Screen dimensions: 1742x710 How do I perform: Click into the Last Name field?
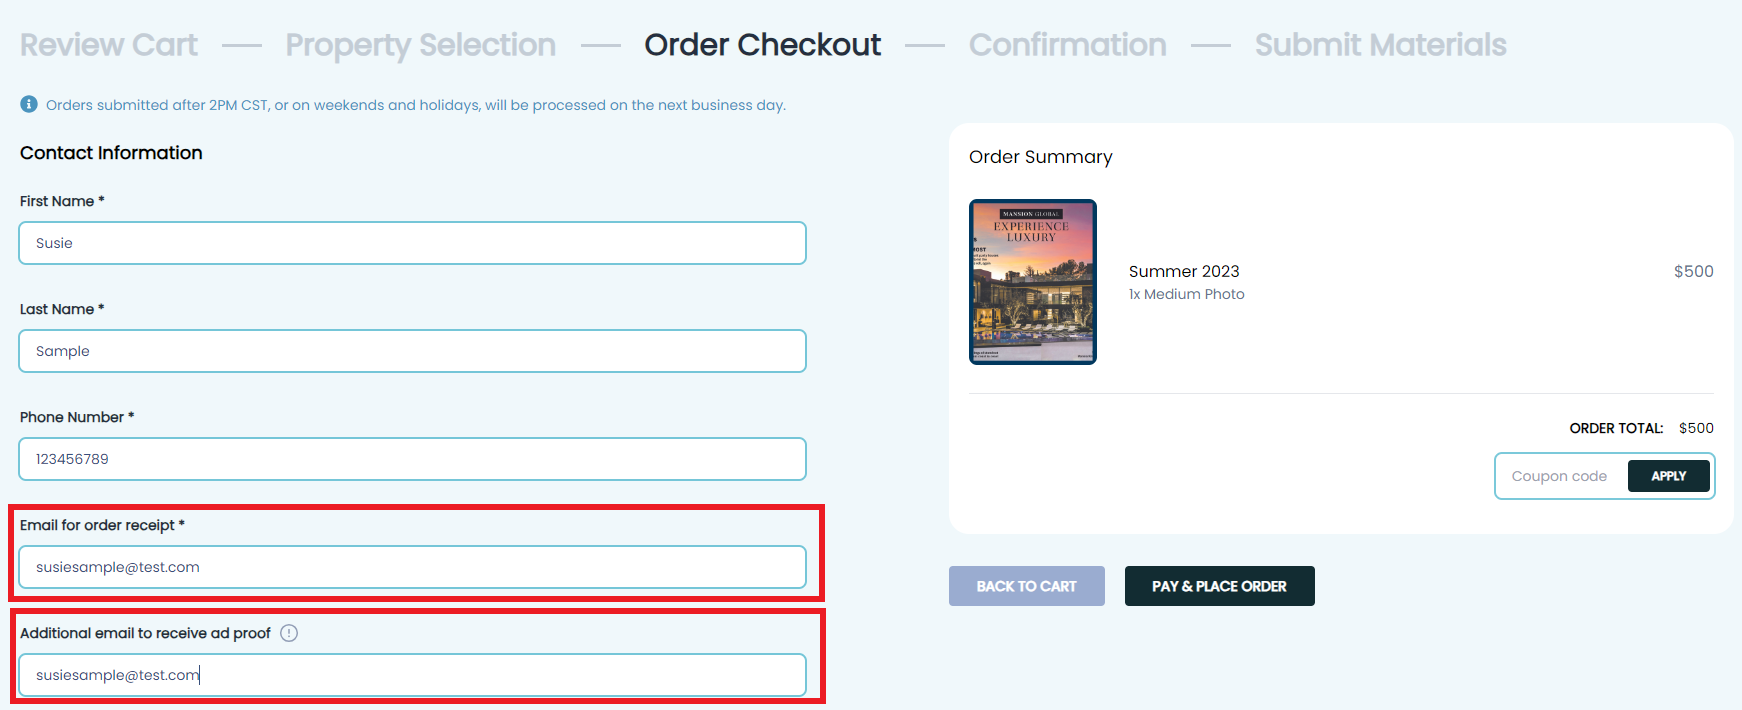pyautogui.click(x=412, y=351)
